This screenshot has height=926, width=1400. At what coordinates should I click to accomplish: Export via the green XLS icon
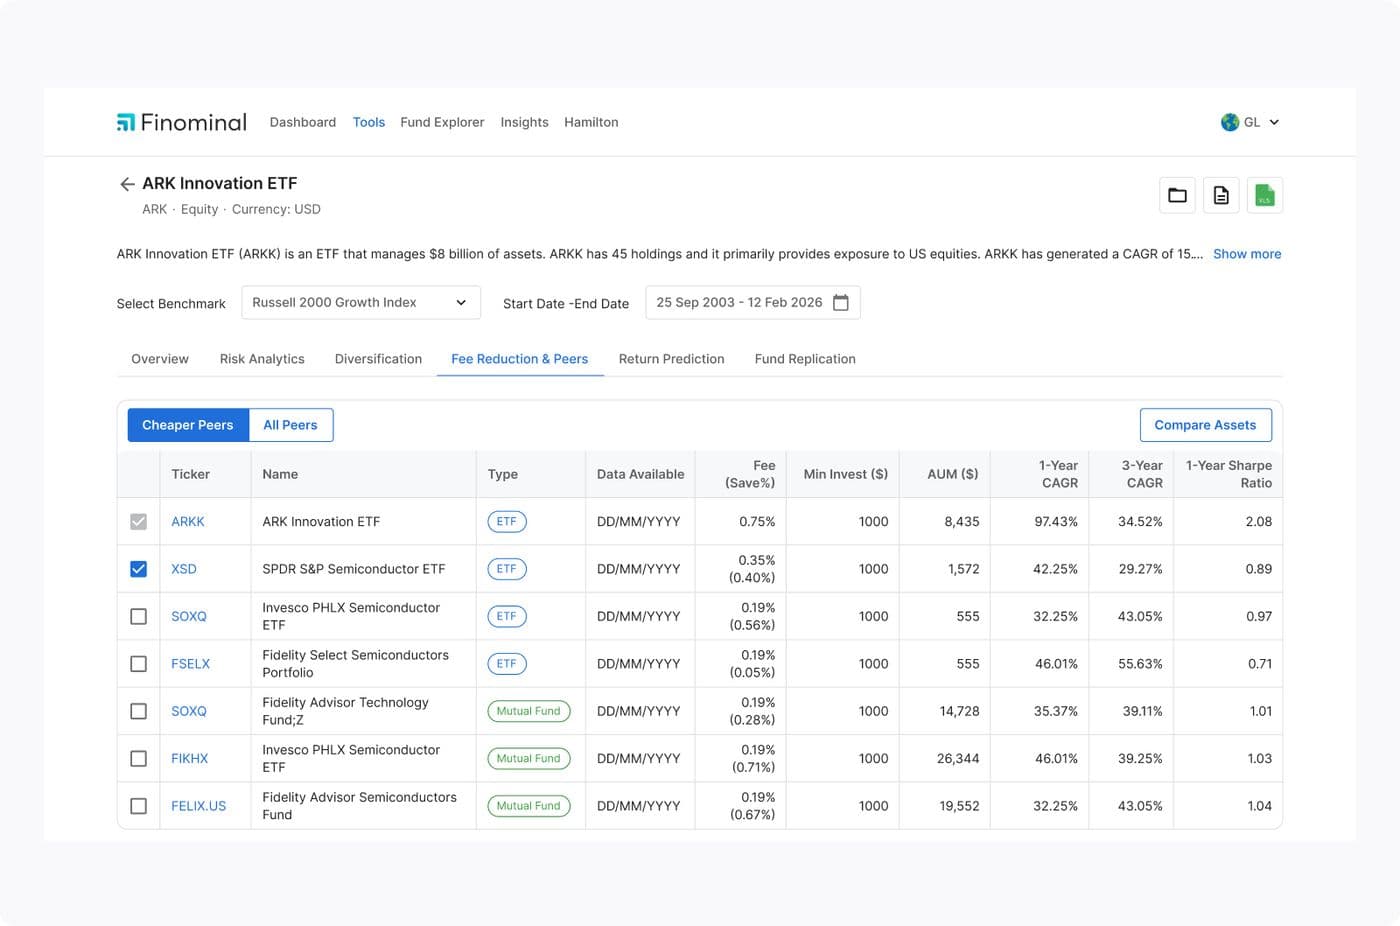1264,195
